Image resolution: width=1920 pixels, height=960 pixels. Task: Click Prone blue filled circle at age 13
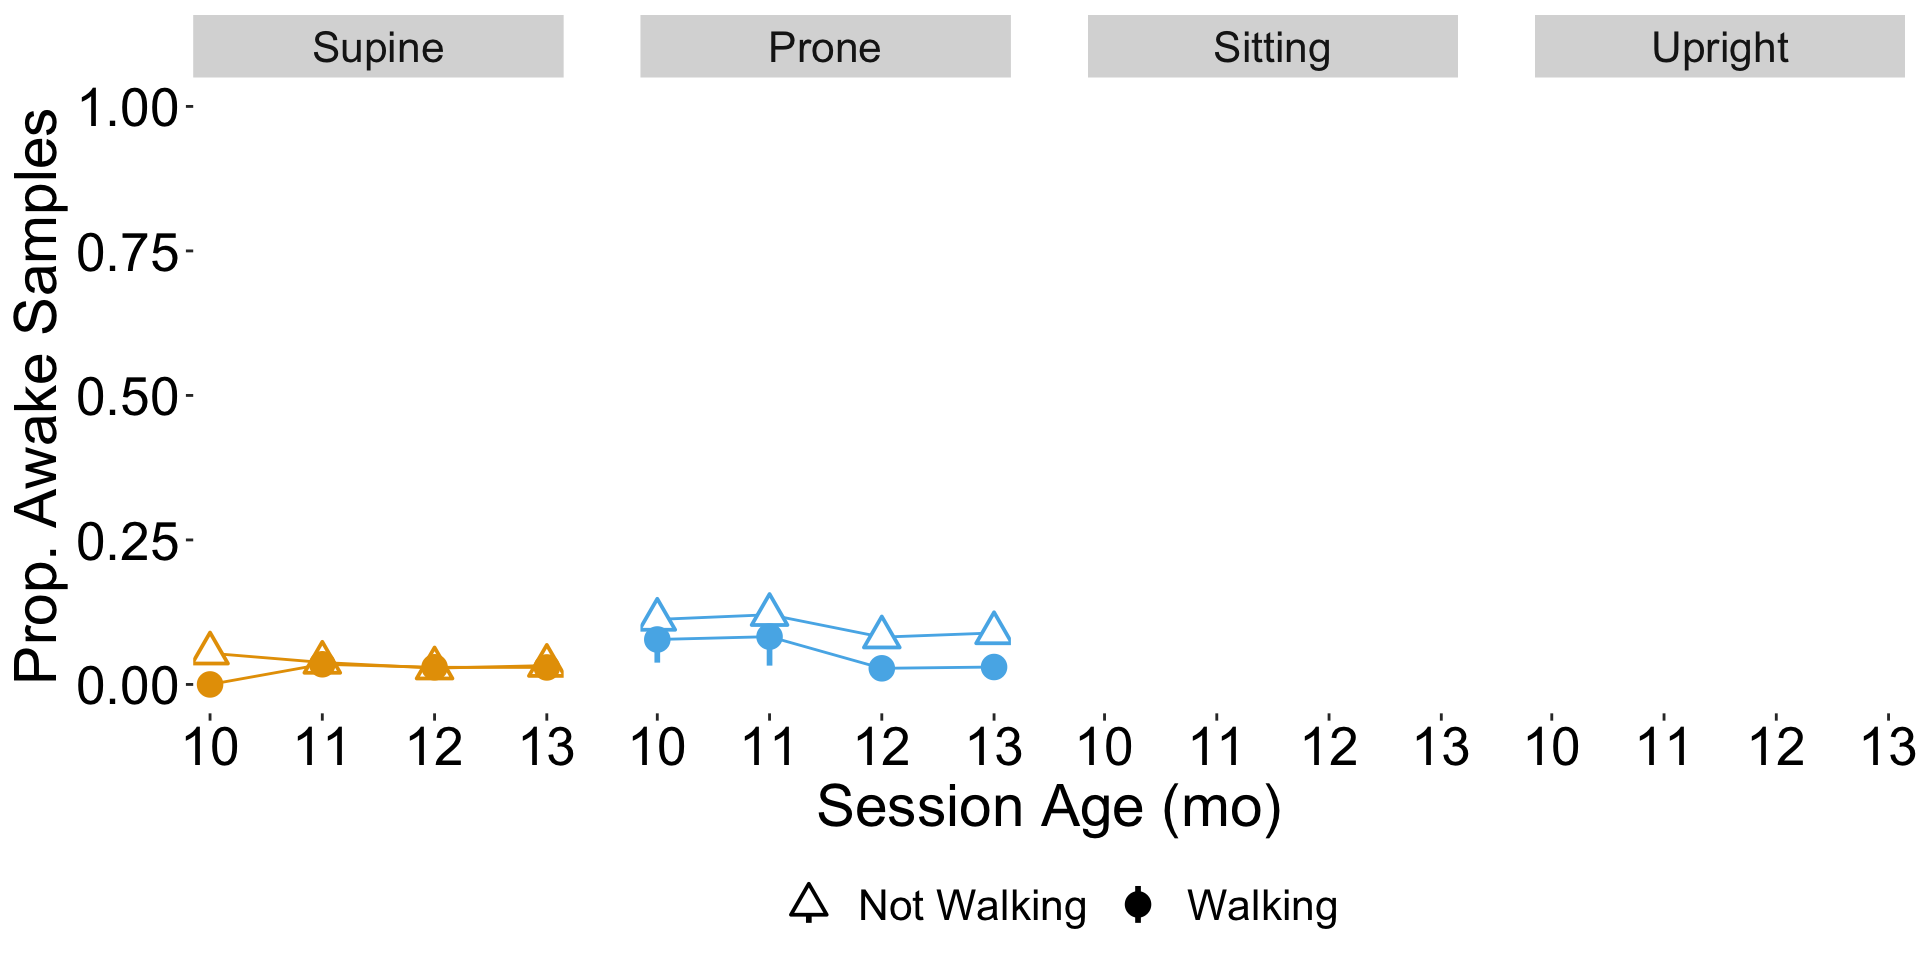click(x=993, y=667)
